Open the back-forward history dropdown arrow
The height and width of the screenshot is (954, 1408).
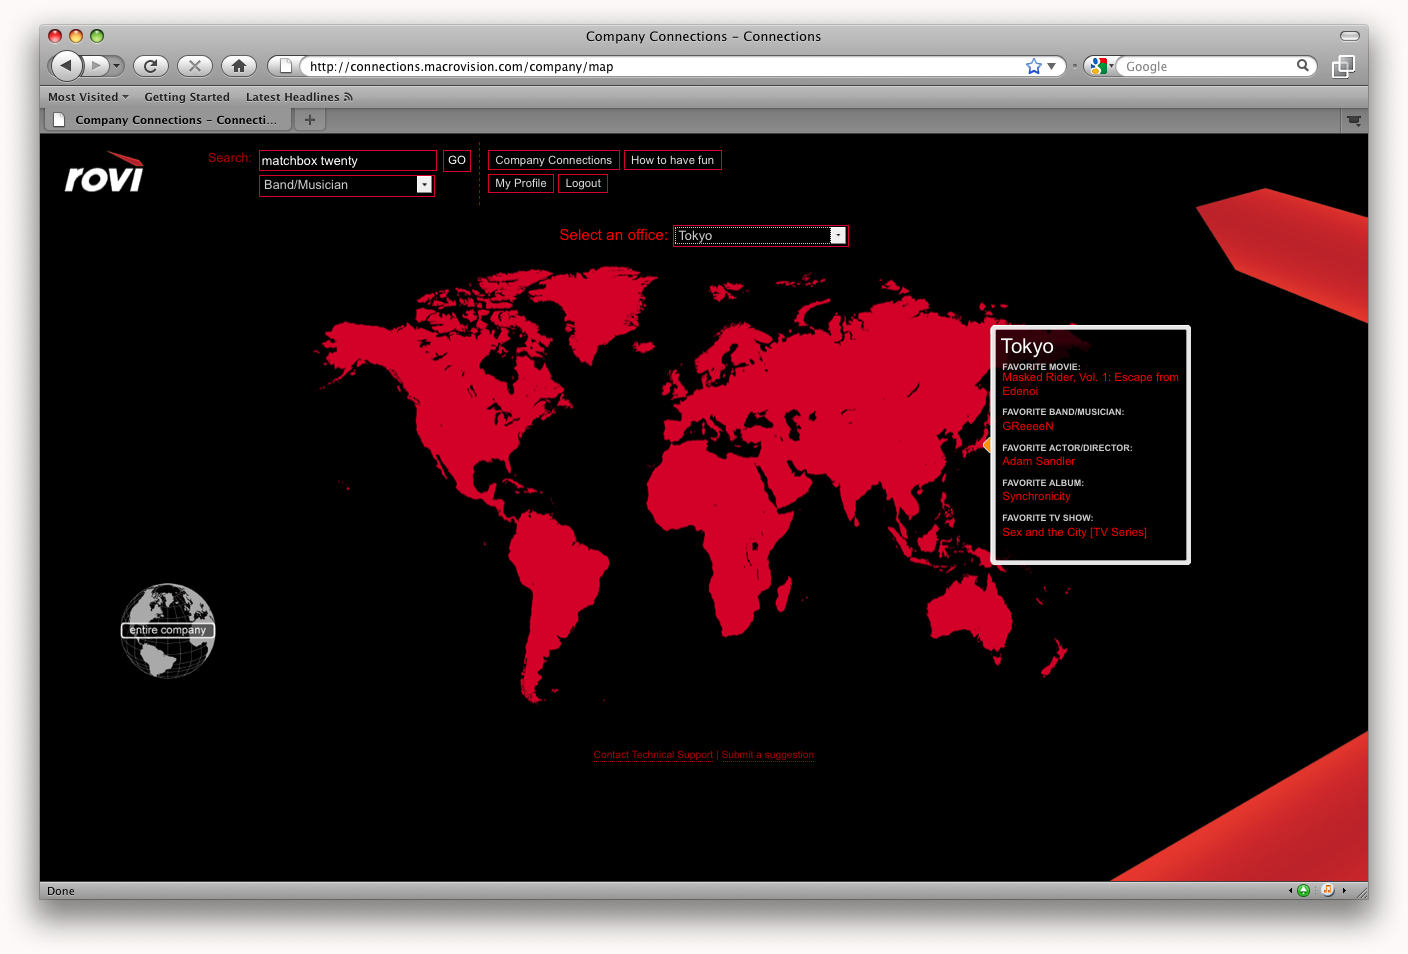click(117, 66)
